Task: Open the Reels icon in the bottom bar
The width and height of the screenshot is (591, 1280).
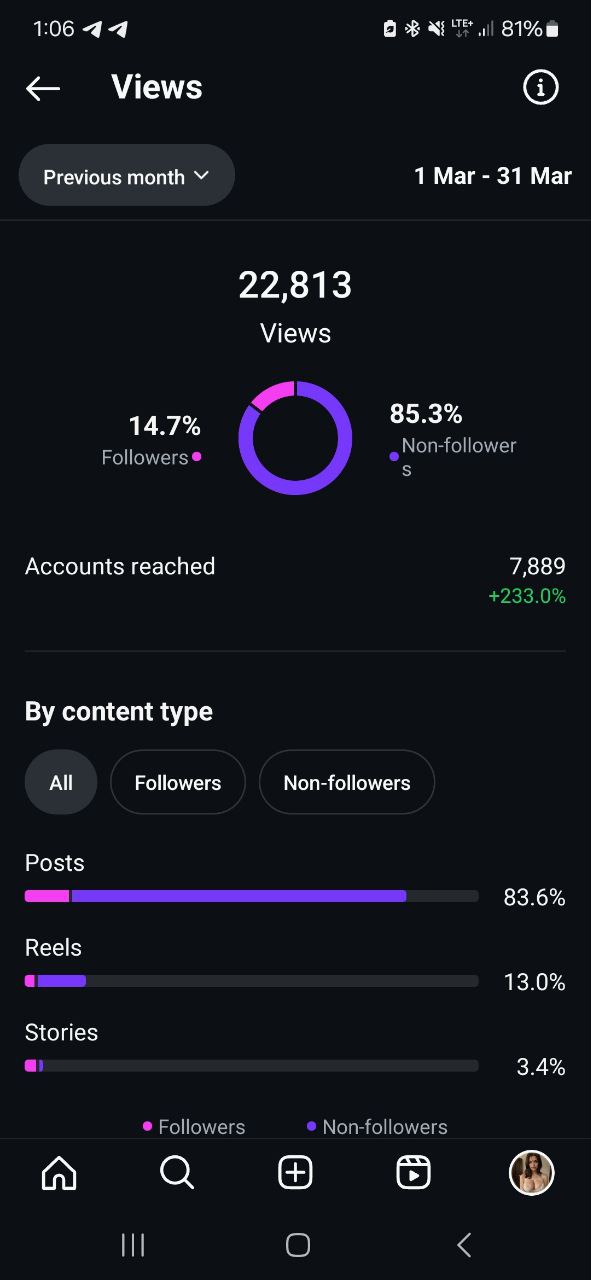Action: [413, 1173]
